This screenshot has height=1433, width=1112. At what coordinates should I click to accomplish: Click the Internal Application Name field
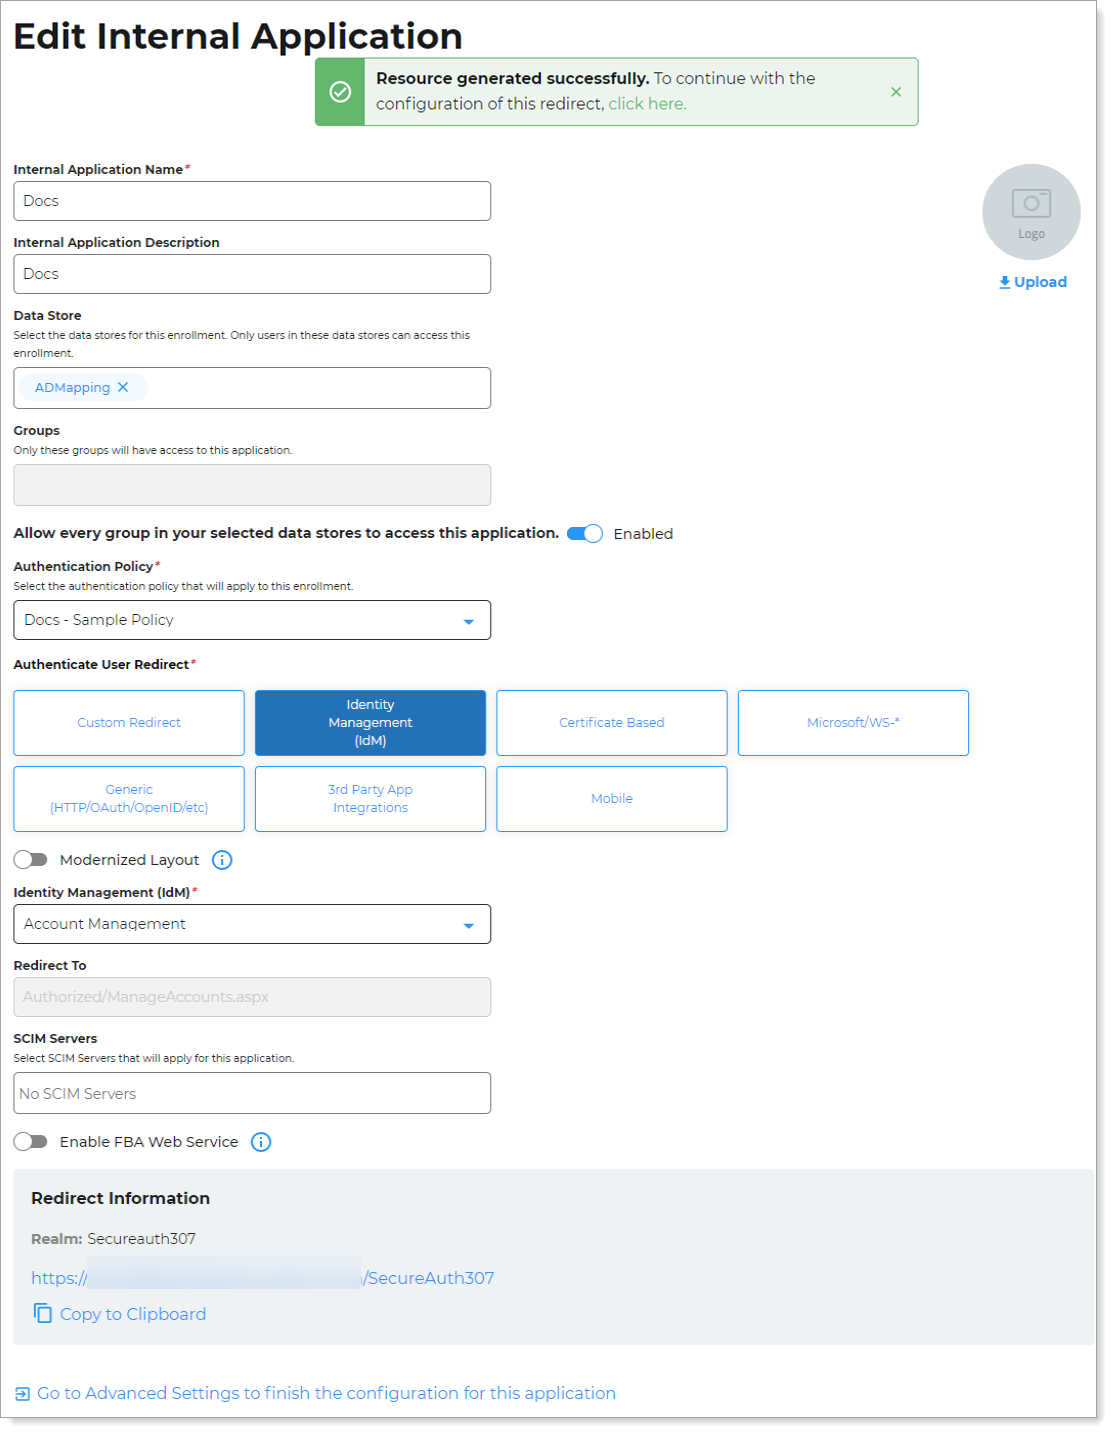click(x=252, y=201)
